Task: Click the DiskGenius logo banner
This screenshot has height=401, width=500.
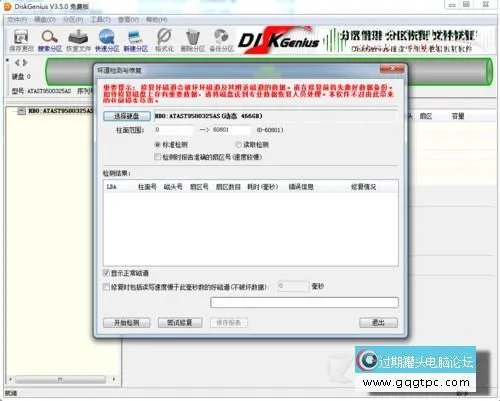Action: click(279, 40)
